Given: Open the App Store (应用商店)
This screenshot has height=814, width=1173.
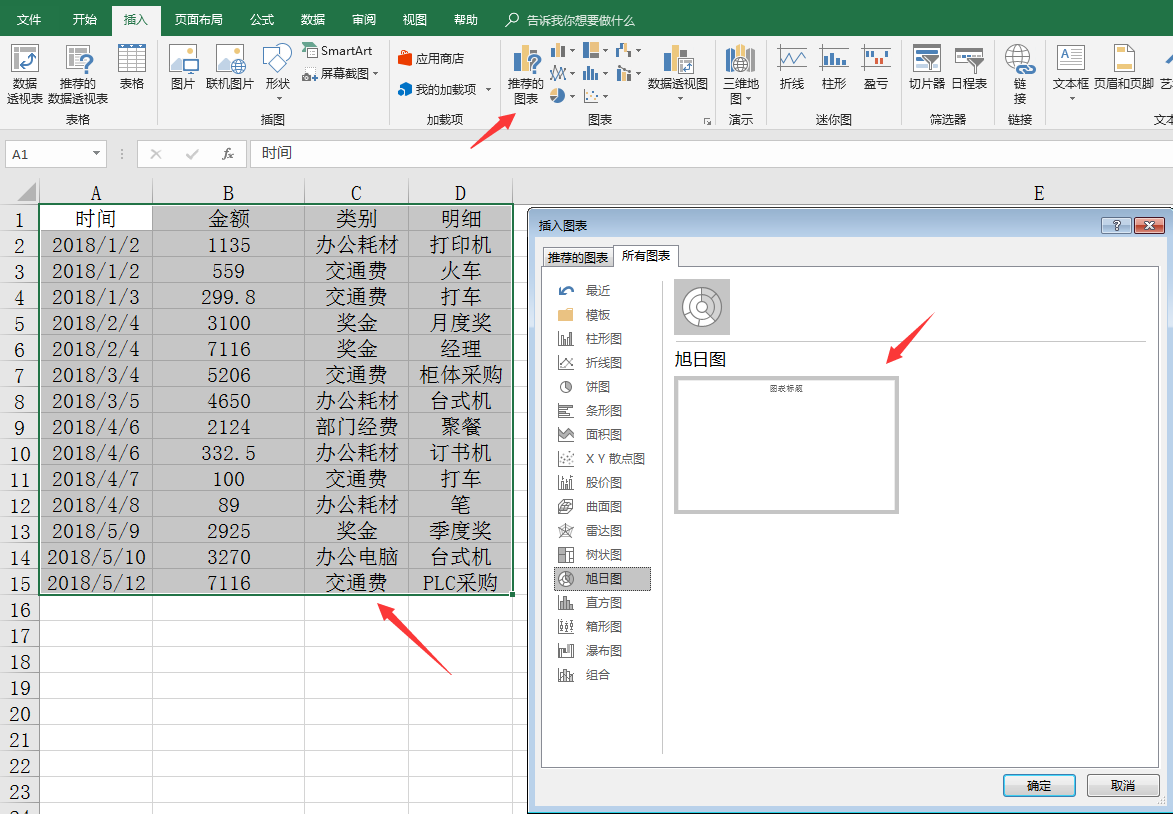Looking at the screenshot, I should pyautogui.click(x=431, y=58).
